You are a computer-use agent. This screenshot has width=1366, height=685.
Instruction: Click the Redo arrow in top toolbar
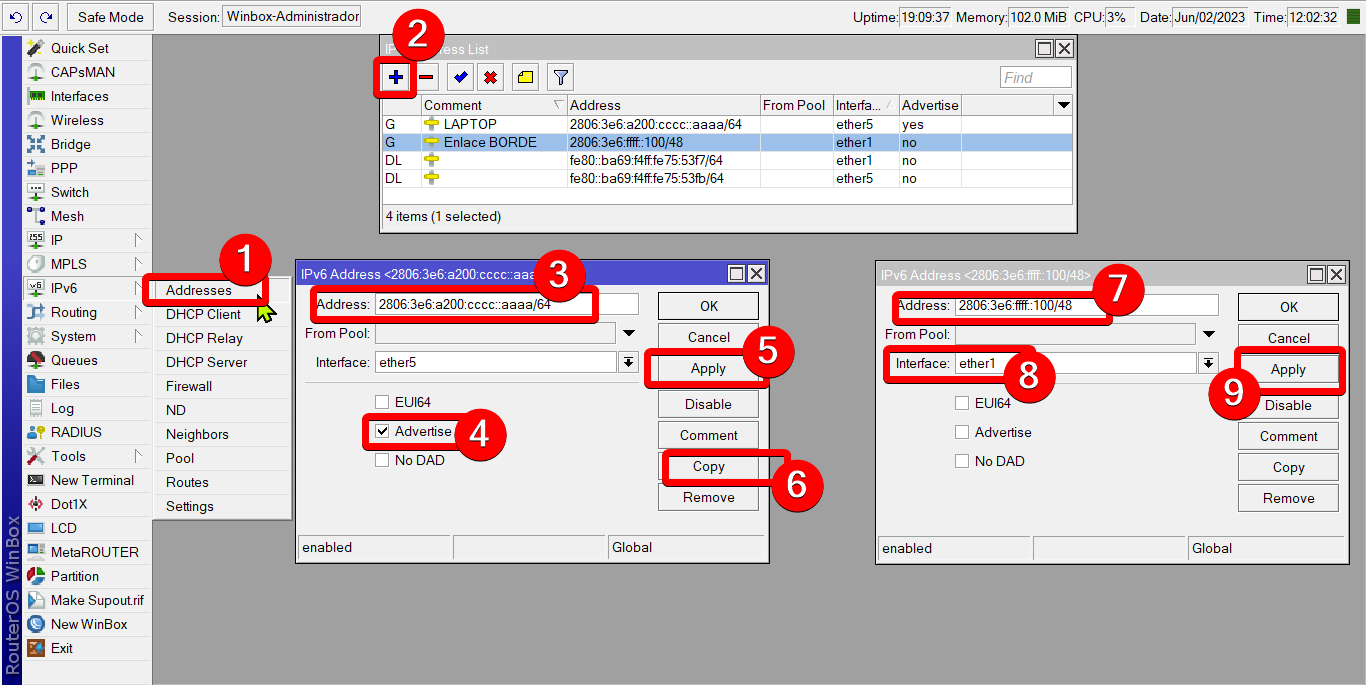tap(46, 16)
